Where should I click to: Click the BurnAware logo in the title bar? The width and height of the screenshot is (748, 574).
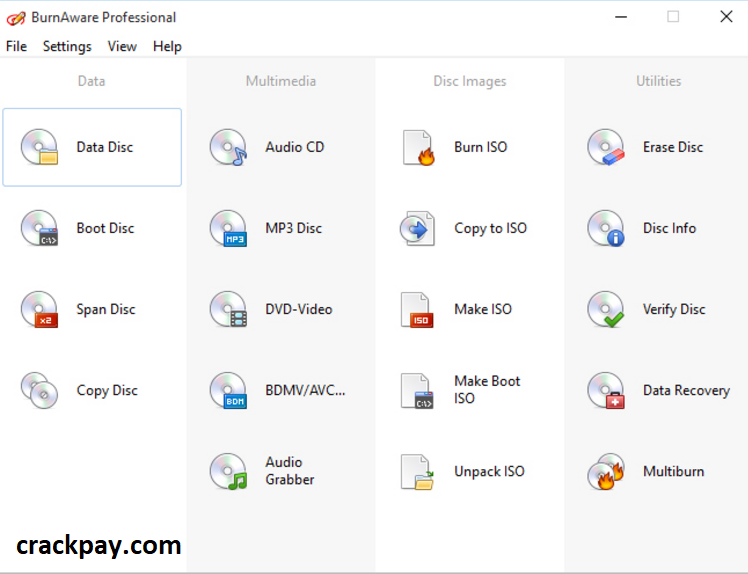[x=16, y=18]
